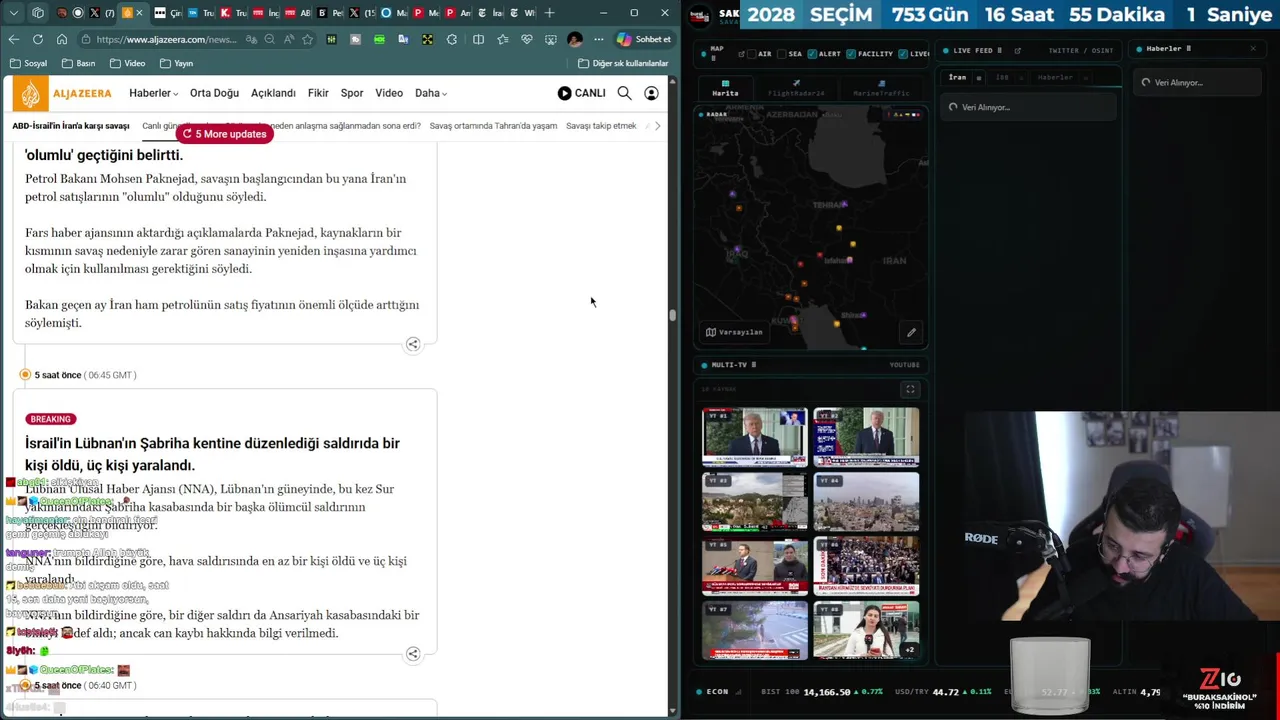Open the Varsayılan map style selector

[734, 332]
